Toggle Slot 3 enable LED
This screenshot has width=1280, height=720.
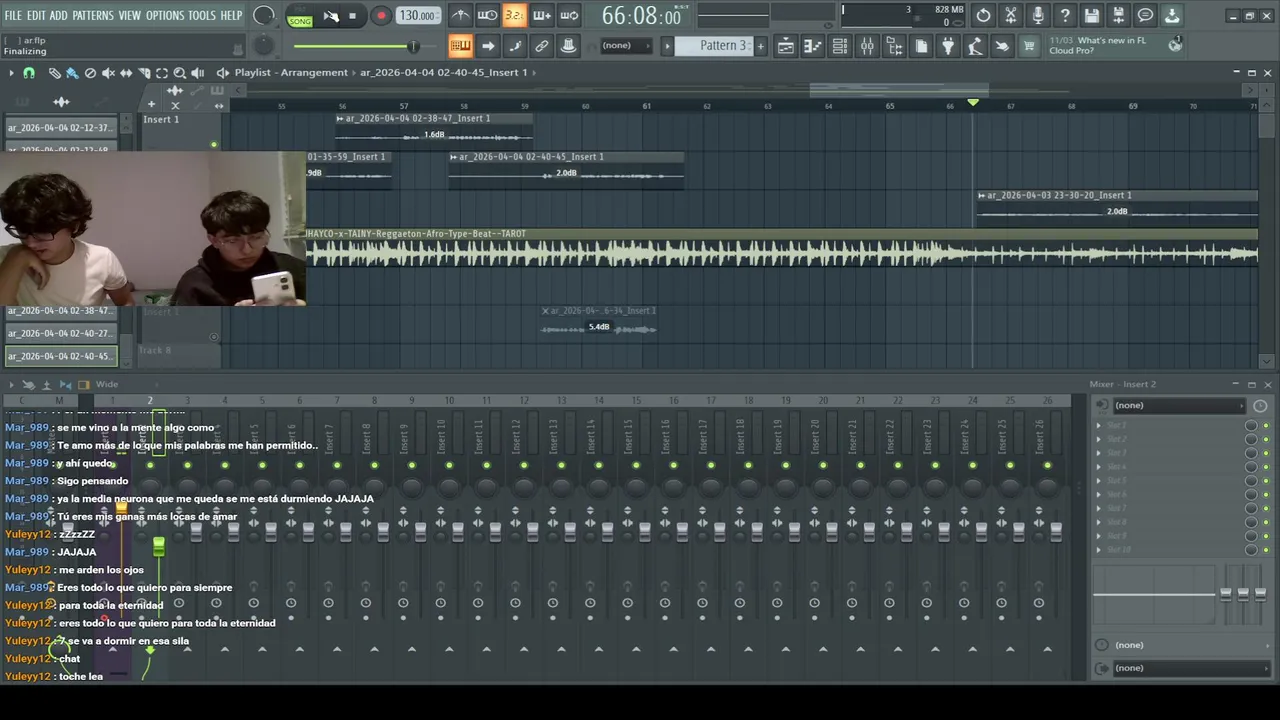(x=1266, y=453)
